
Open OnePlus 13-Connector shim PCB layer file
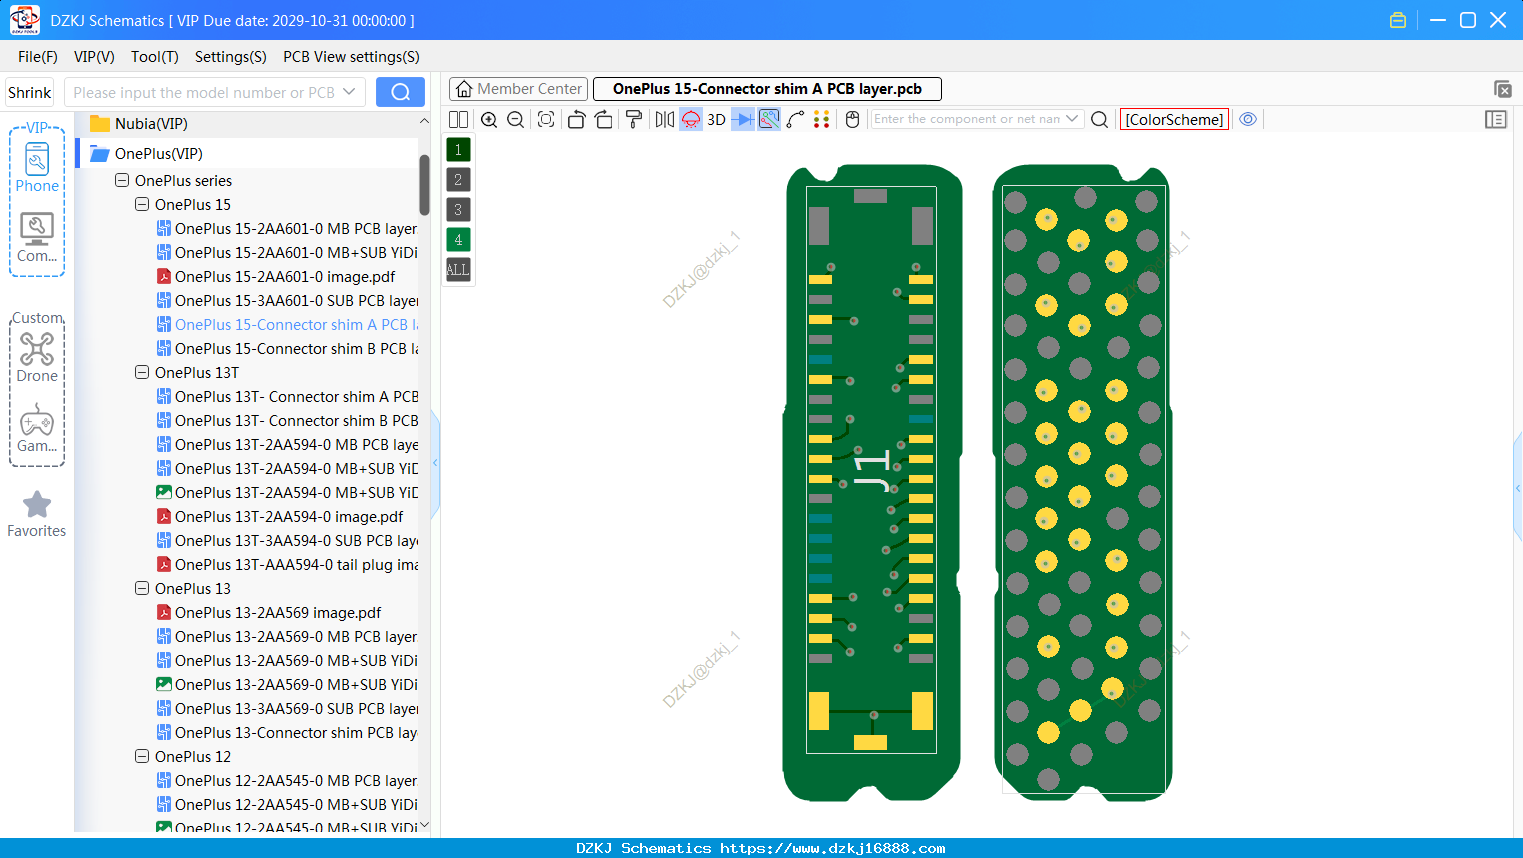tap(288, 733)
